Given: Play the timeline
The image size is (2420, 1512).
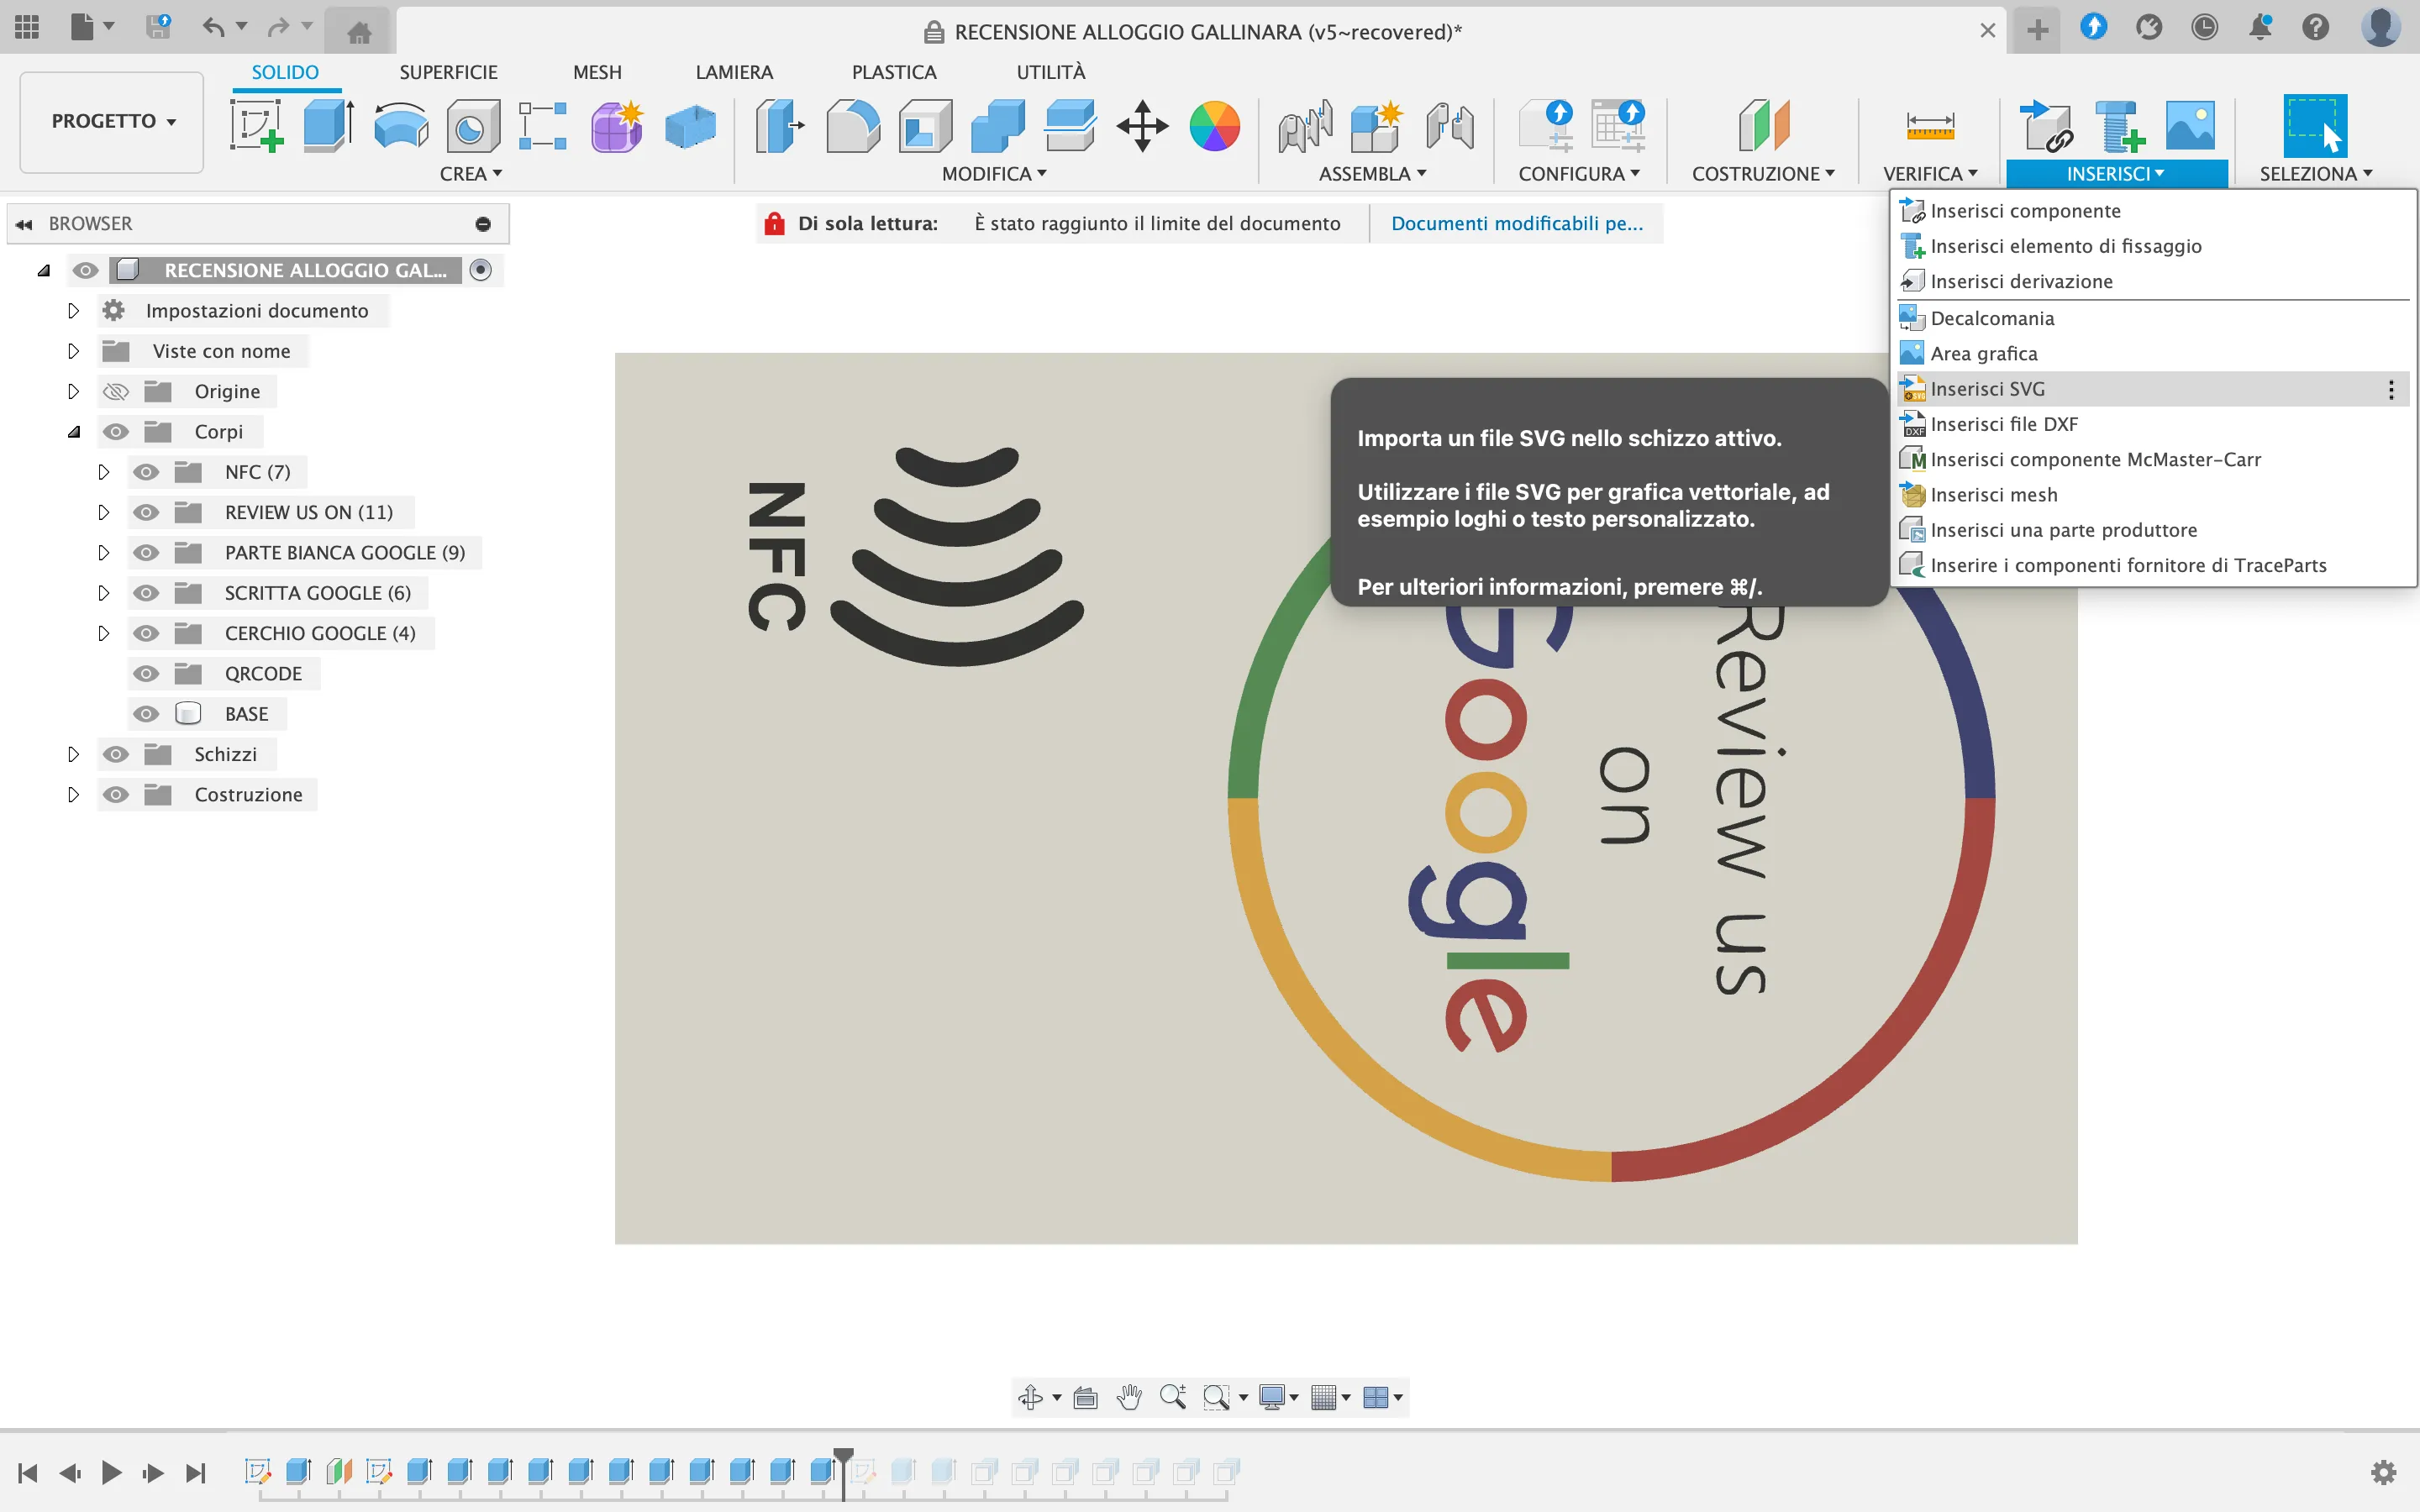Looking at the screenshot, I should [112, 1472].
